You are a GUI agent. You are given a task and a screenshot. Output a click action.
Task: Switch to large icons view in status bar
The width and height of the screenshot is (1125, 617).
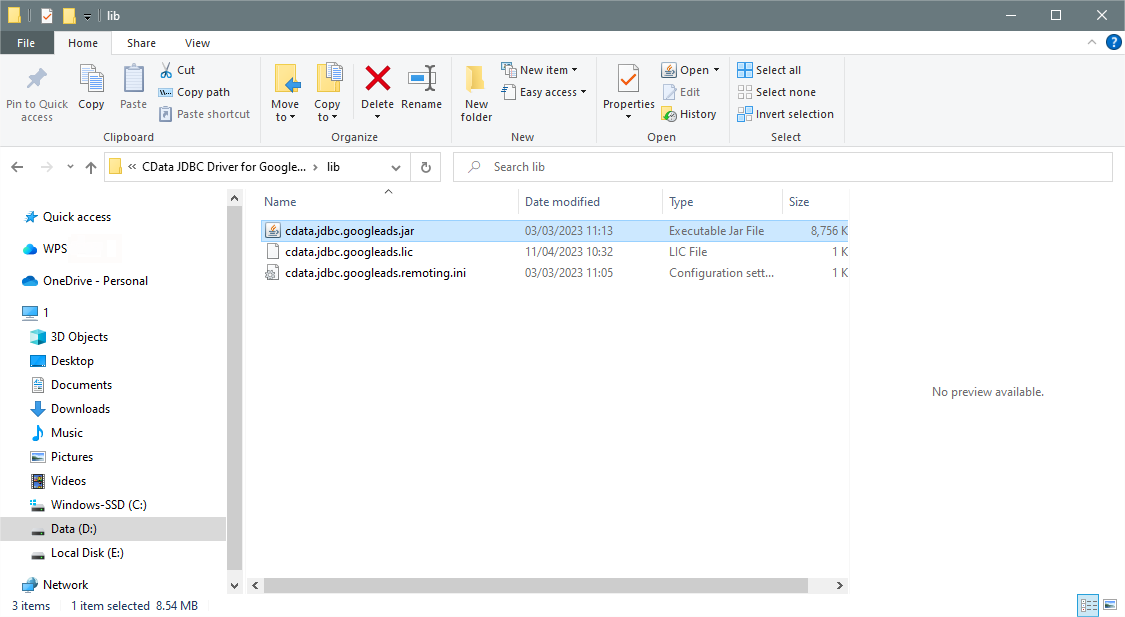1110,605
